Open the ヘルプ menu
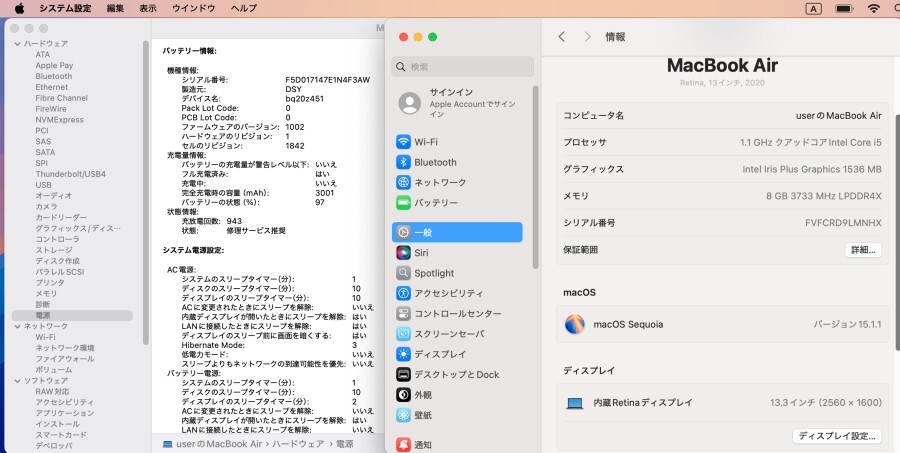Image resolution: width=900 pixels, height=453 pixels. point(244,8)
